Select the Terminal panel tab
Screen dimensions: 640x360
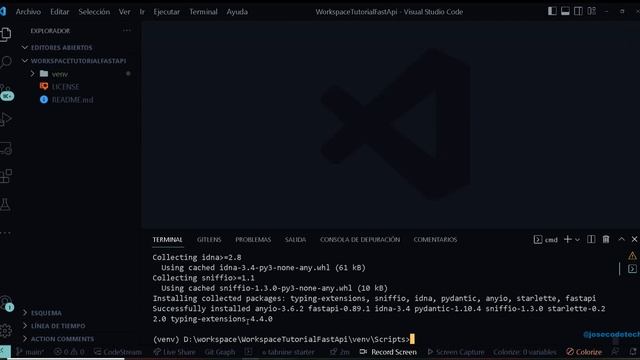coord(167,240)
